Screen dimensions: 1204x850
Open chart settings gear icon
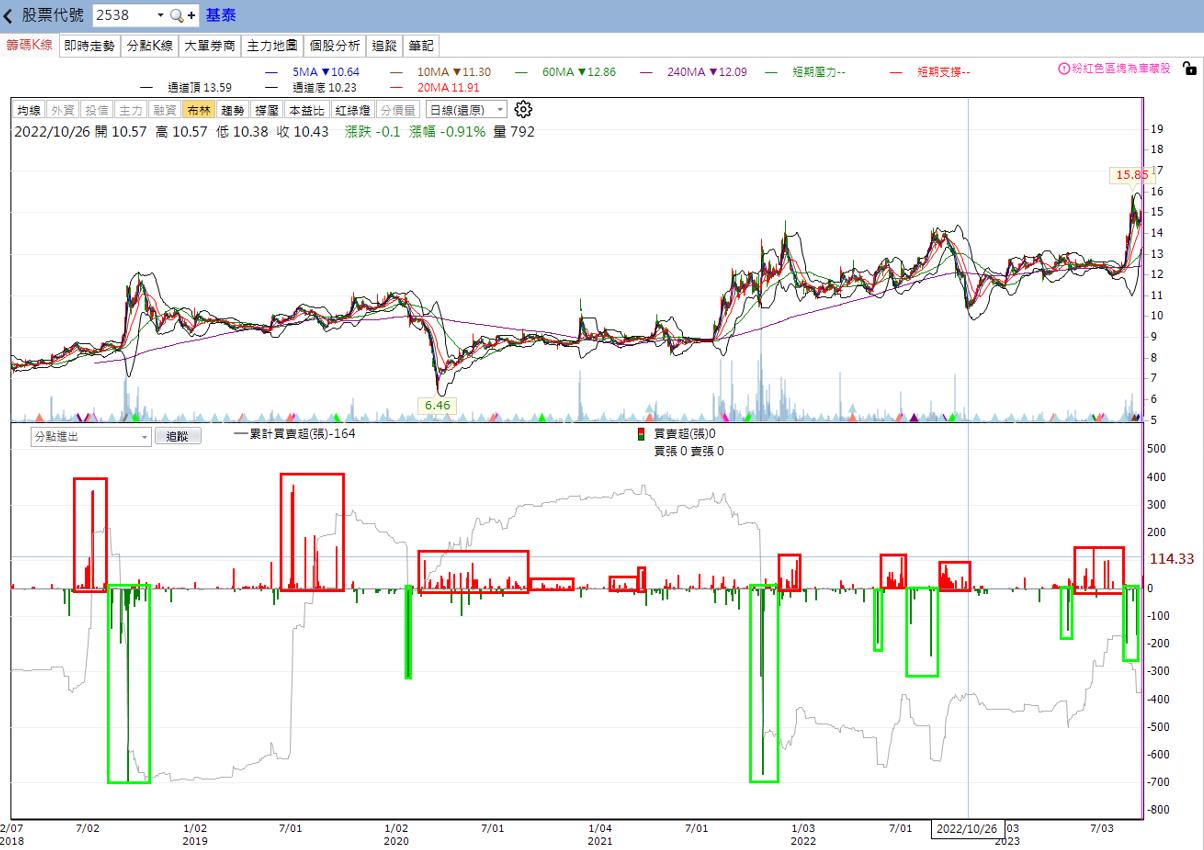[x=523, y=110]
